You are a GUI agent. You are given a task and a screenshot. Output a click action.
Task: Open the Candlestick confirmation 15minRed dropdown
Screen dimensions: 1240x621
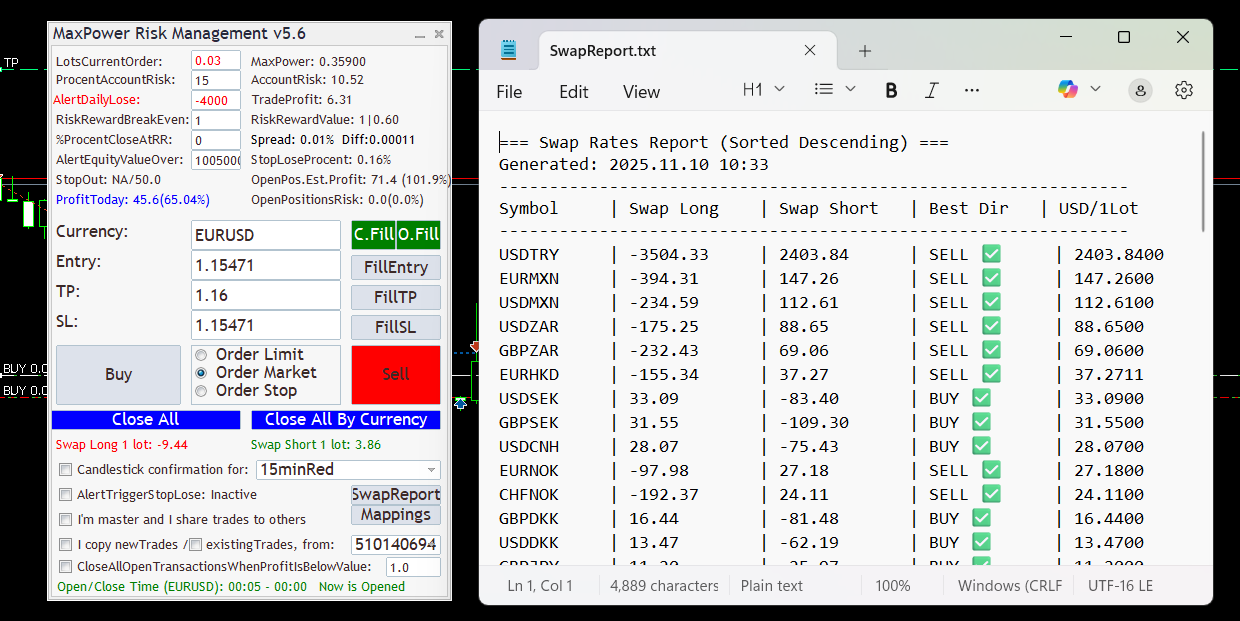pos(348,470)
